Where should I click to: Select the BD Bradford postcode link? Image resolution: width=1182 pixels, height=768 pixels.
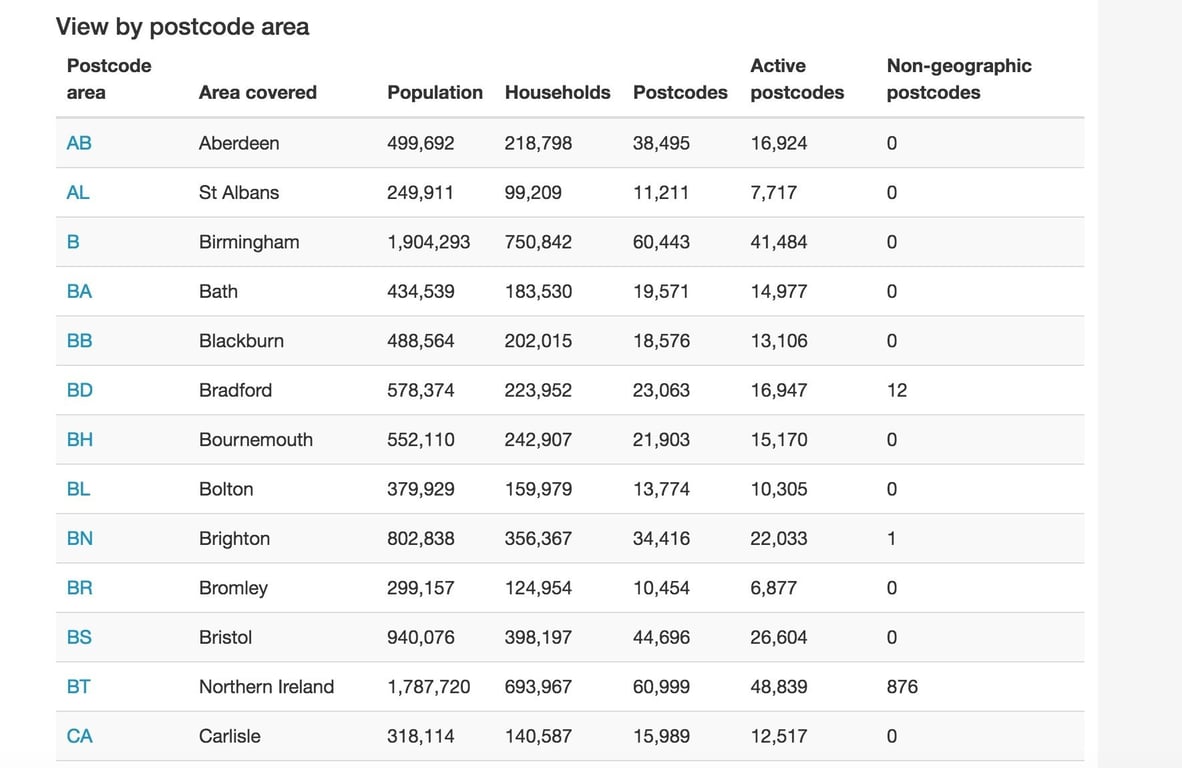click(x=79, y=390)
